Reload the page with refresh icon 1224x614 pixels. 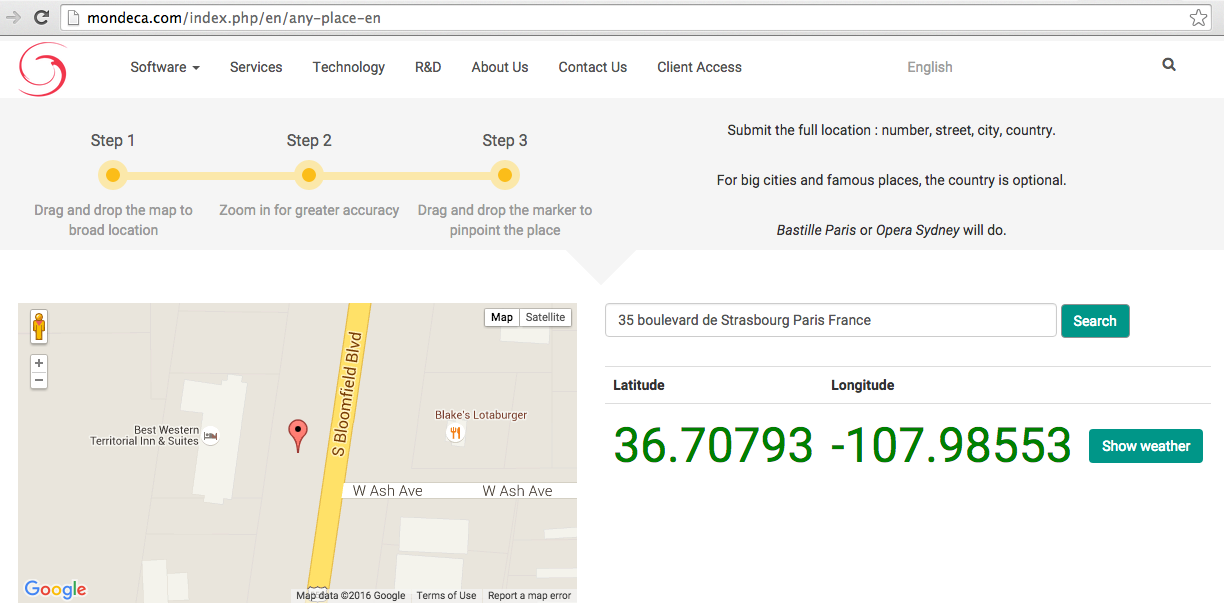coord(42,17)
